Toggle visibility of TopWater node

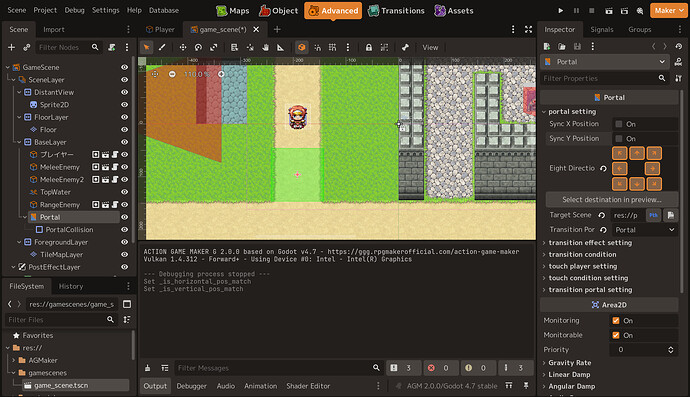pyautogui.click(x=125, y=192)
